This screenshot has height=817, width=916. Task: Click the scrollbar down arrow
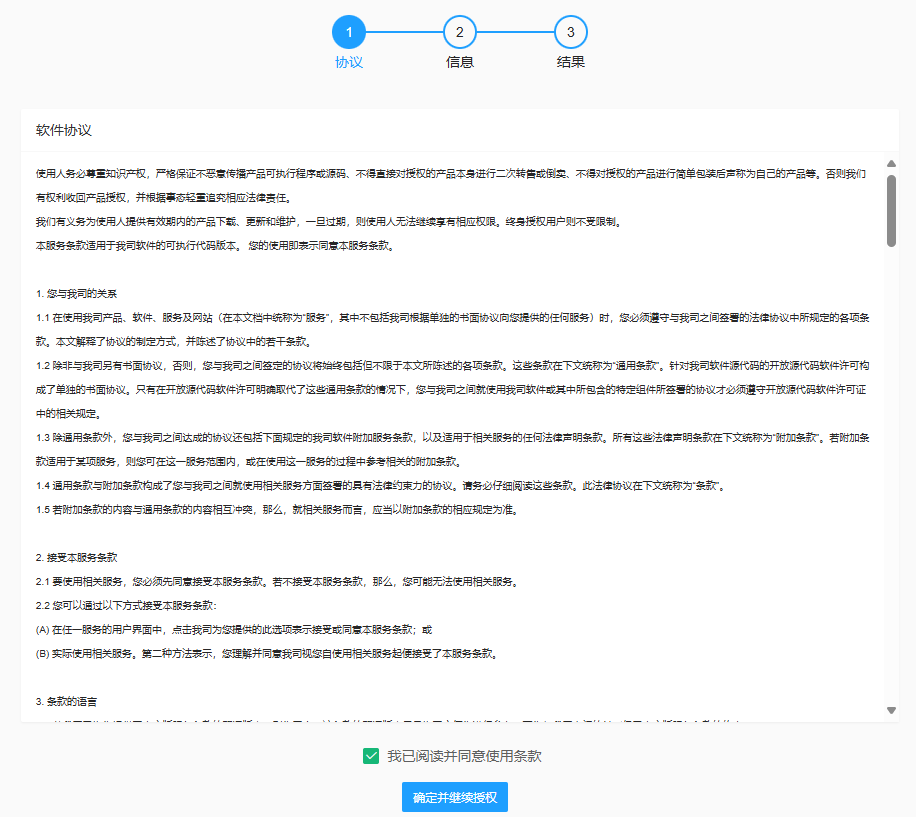click(891, 710)
